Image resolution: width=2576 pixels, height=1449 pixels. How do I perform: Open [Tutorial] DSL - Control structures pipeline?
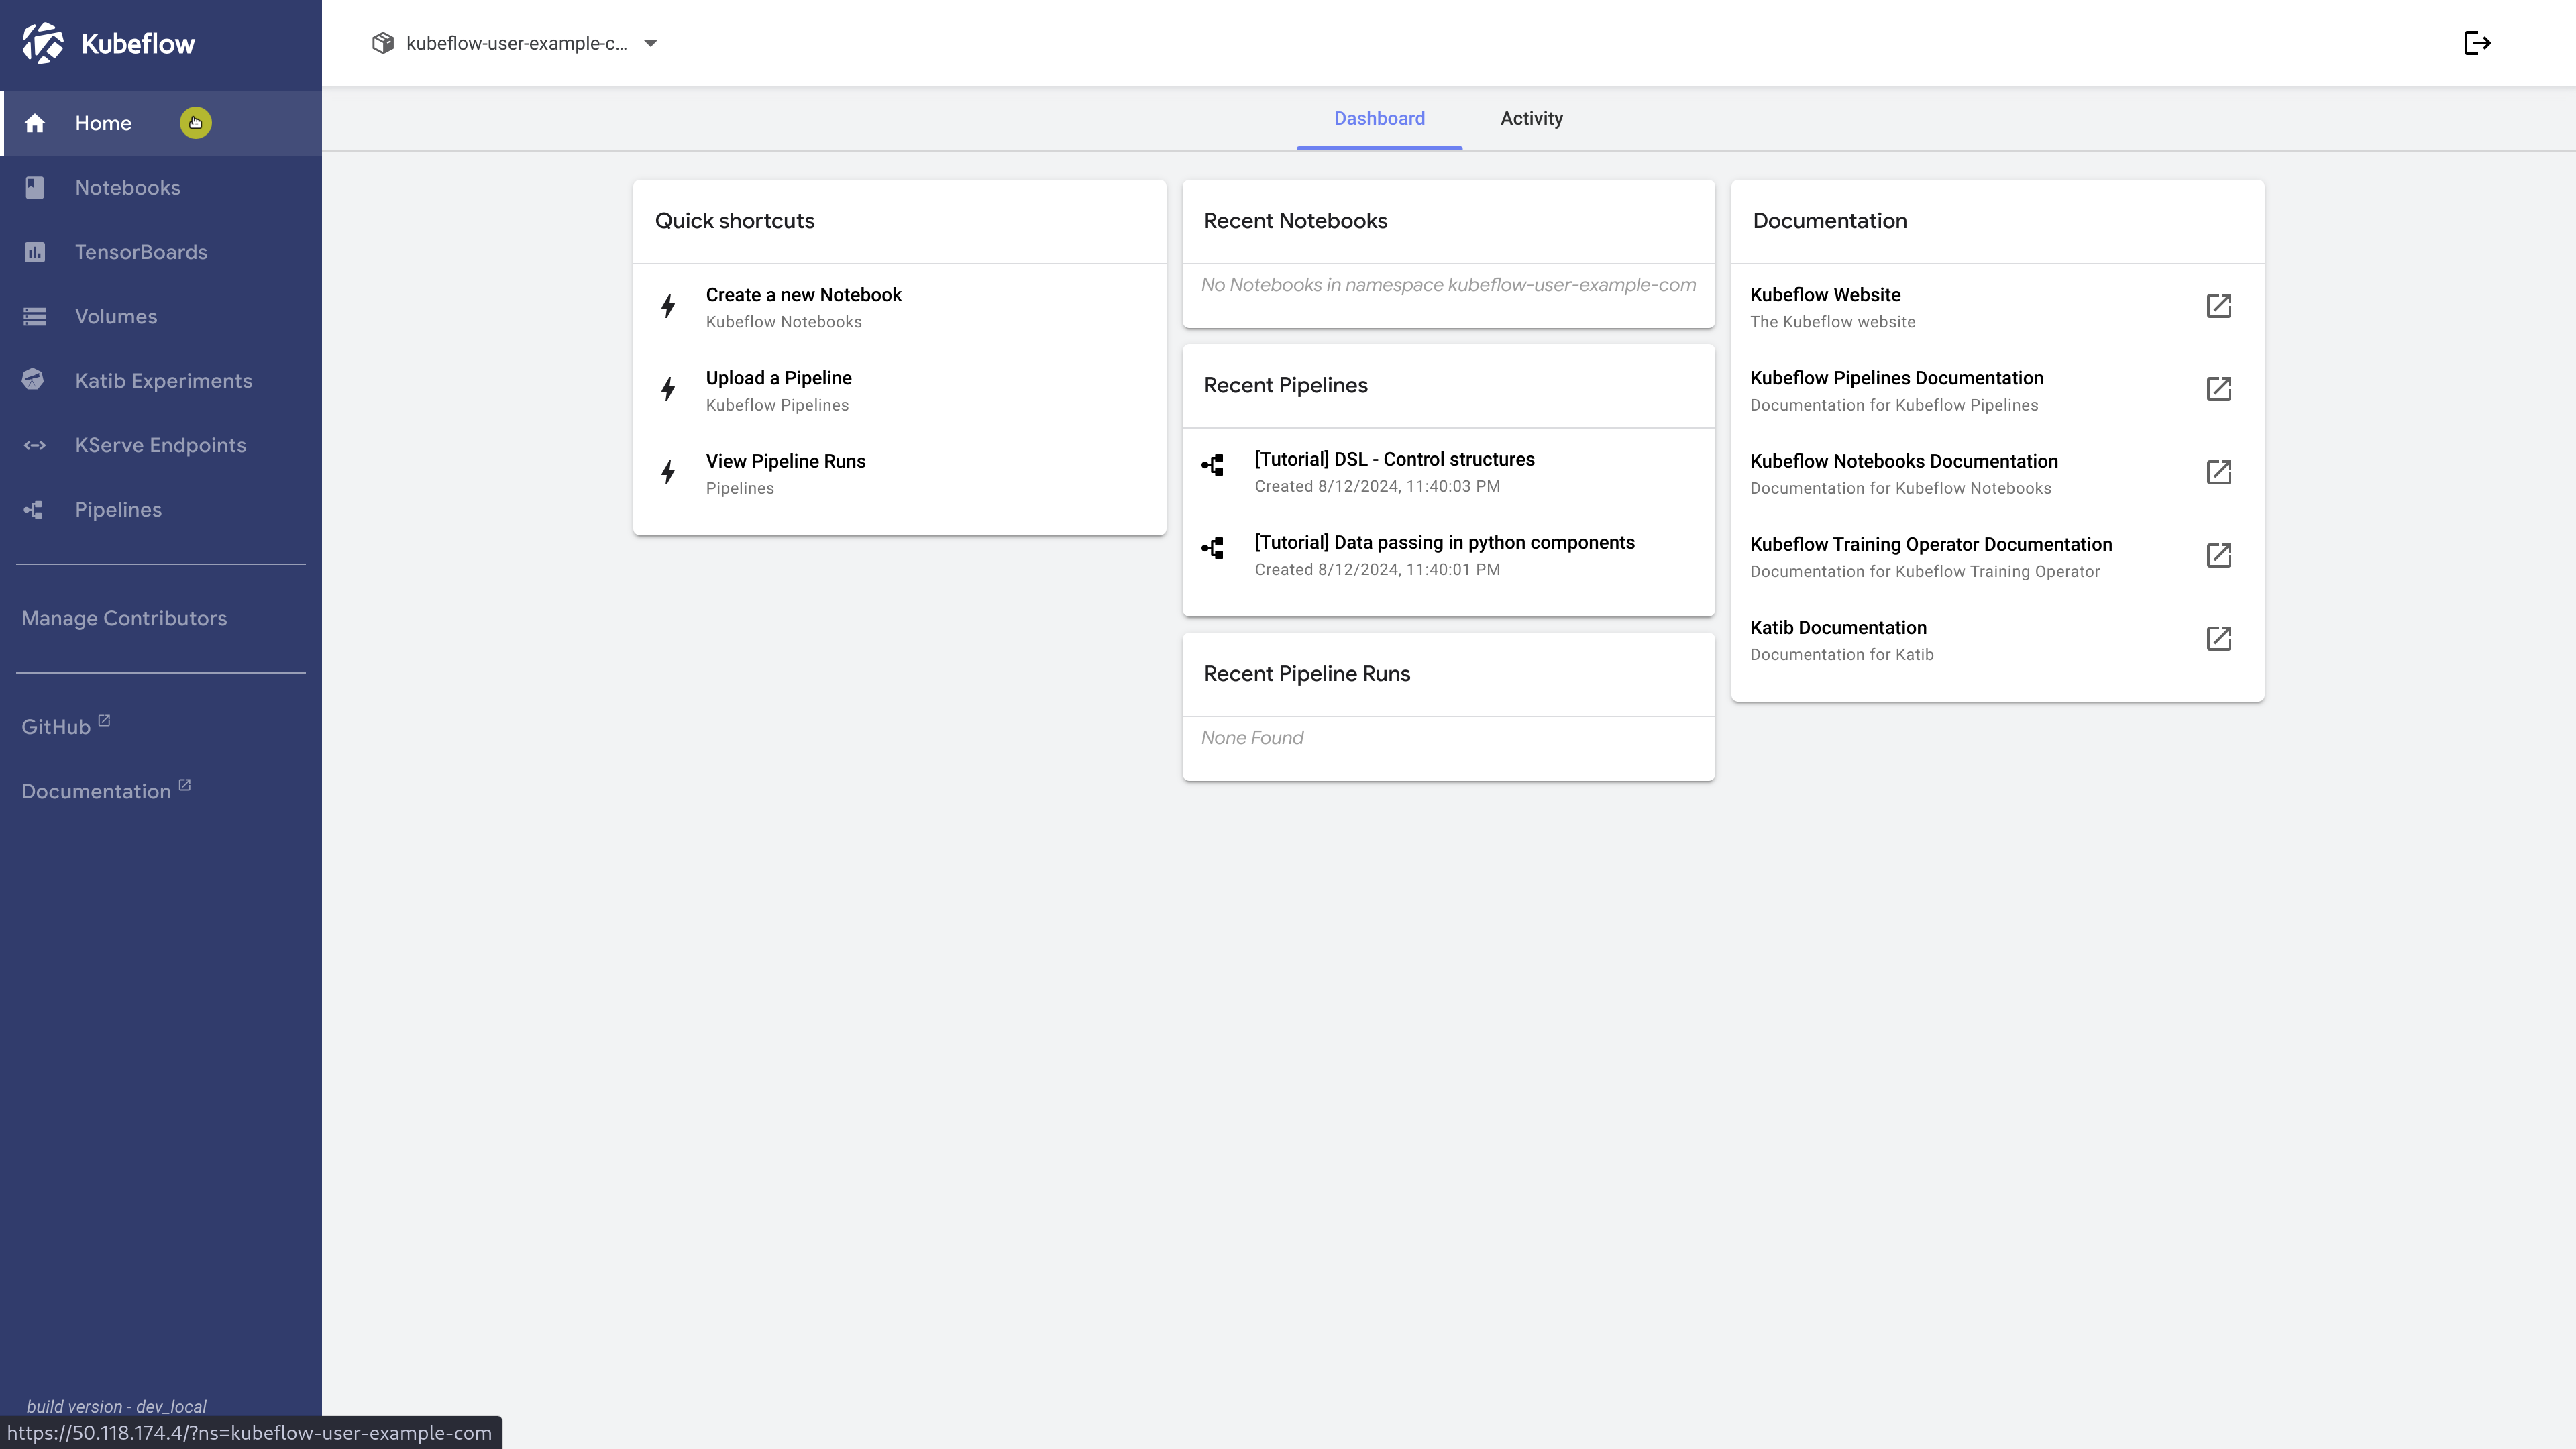point(1393,460)
